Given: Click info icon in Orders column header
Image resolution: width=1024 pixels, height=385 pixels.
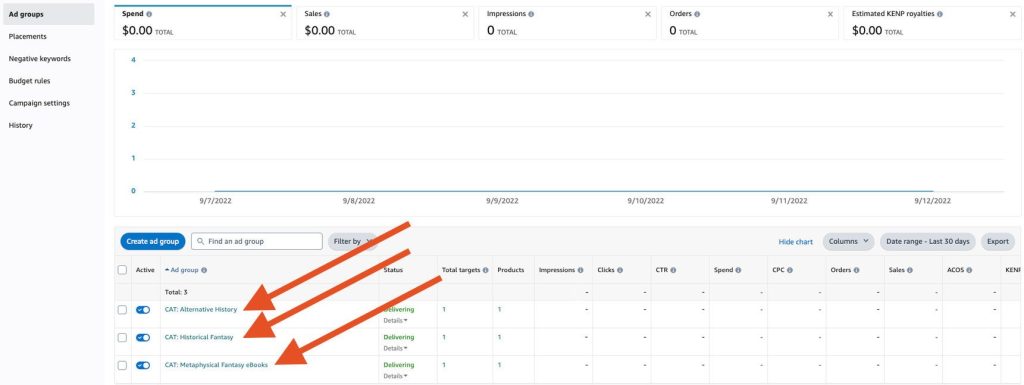Looking at the screenshot, I should tap(856, 270).
